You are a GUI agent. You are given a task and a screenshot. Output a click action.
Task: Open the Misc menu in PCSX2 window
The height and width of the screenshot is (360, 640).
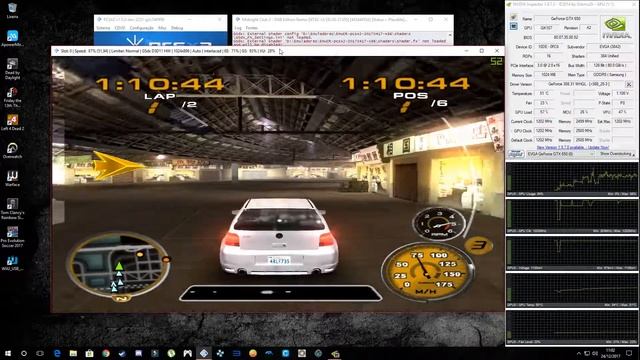pyautogui.click(x=162, y=28)
